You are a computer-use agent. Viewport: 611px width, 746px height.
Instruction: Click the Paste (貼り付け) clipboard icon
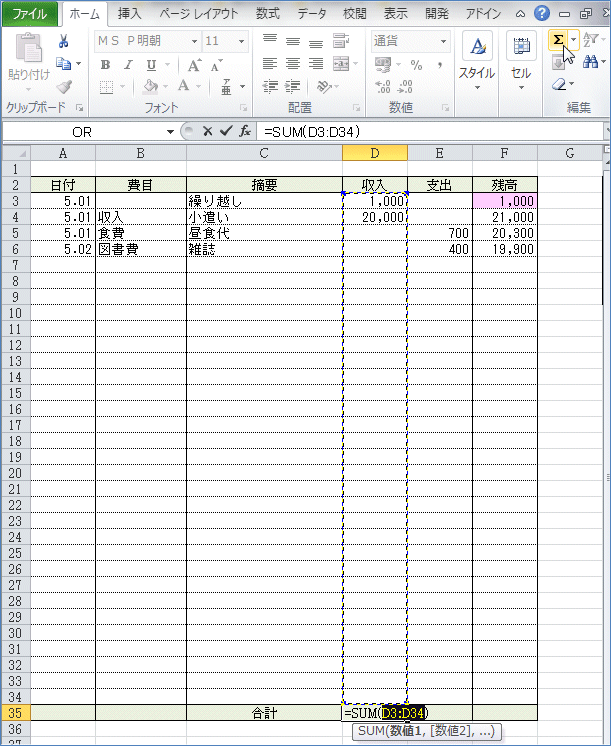pos(29,48)
